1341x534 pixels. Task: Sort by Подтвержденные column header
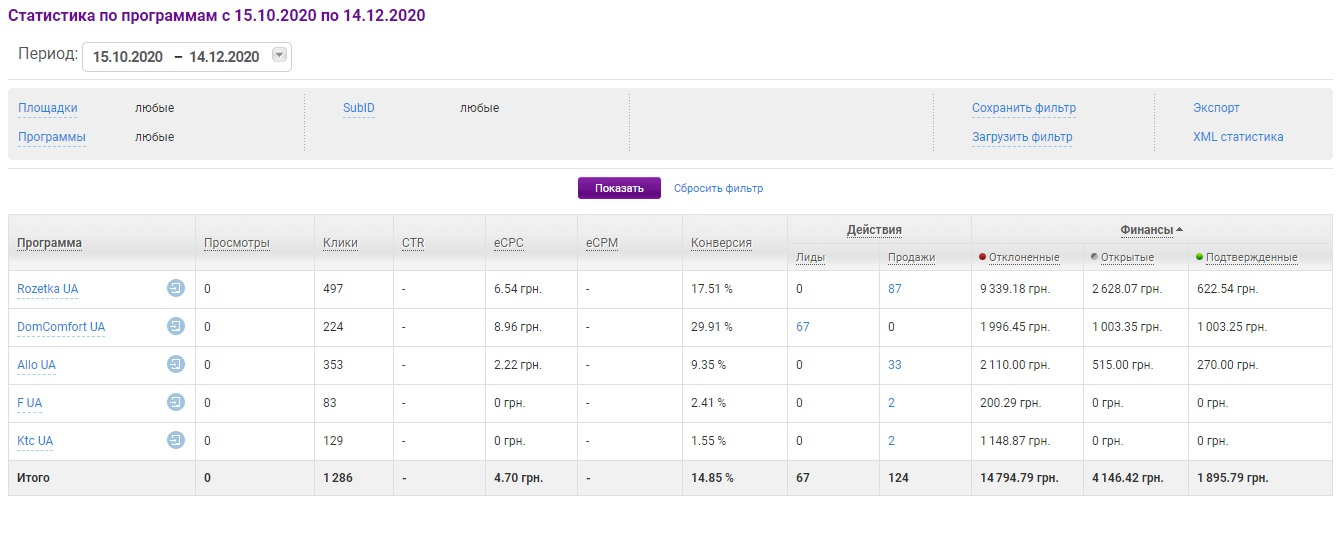(x=1251, y=258)
